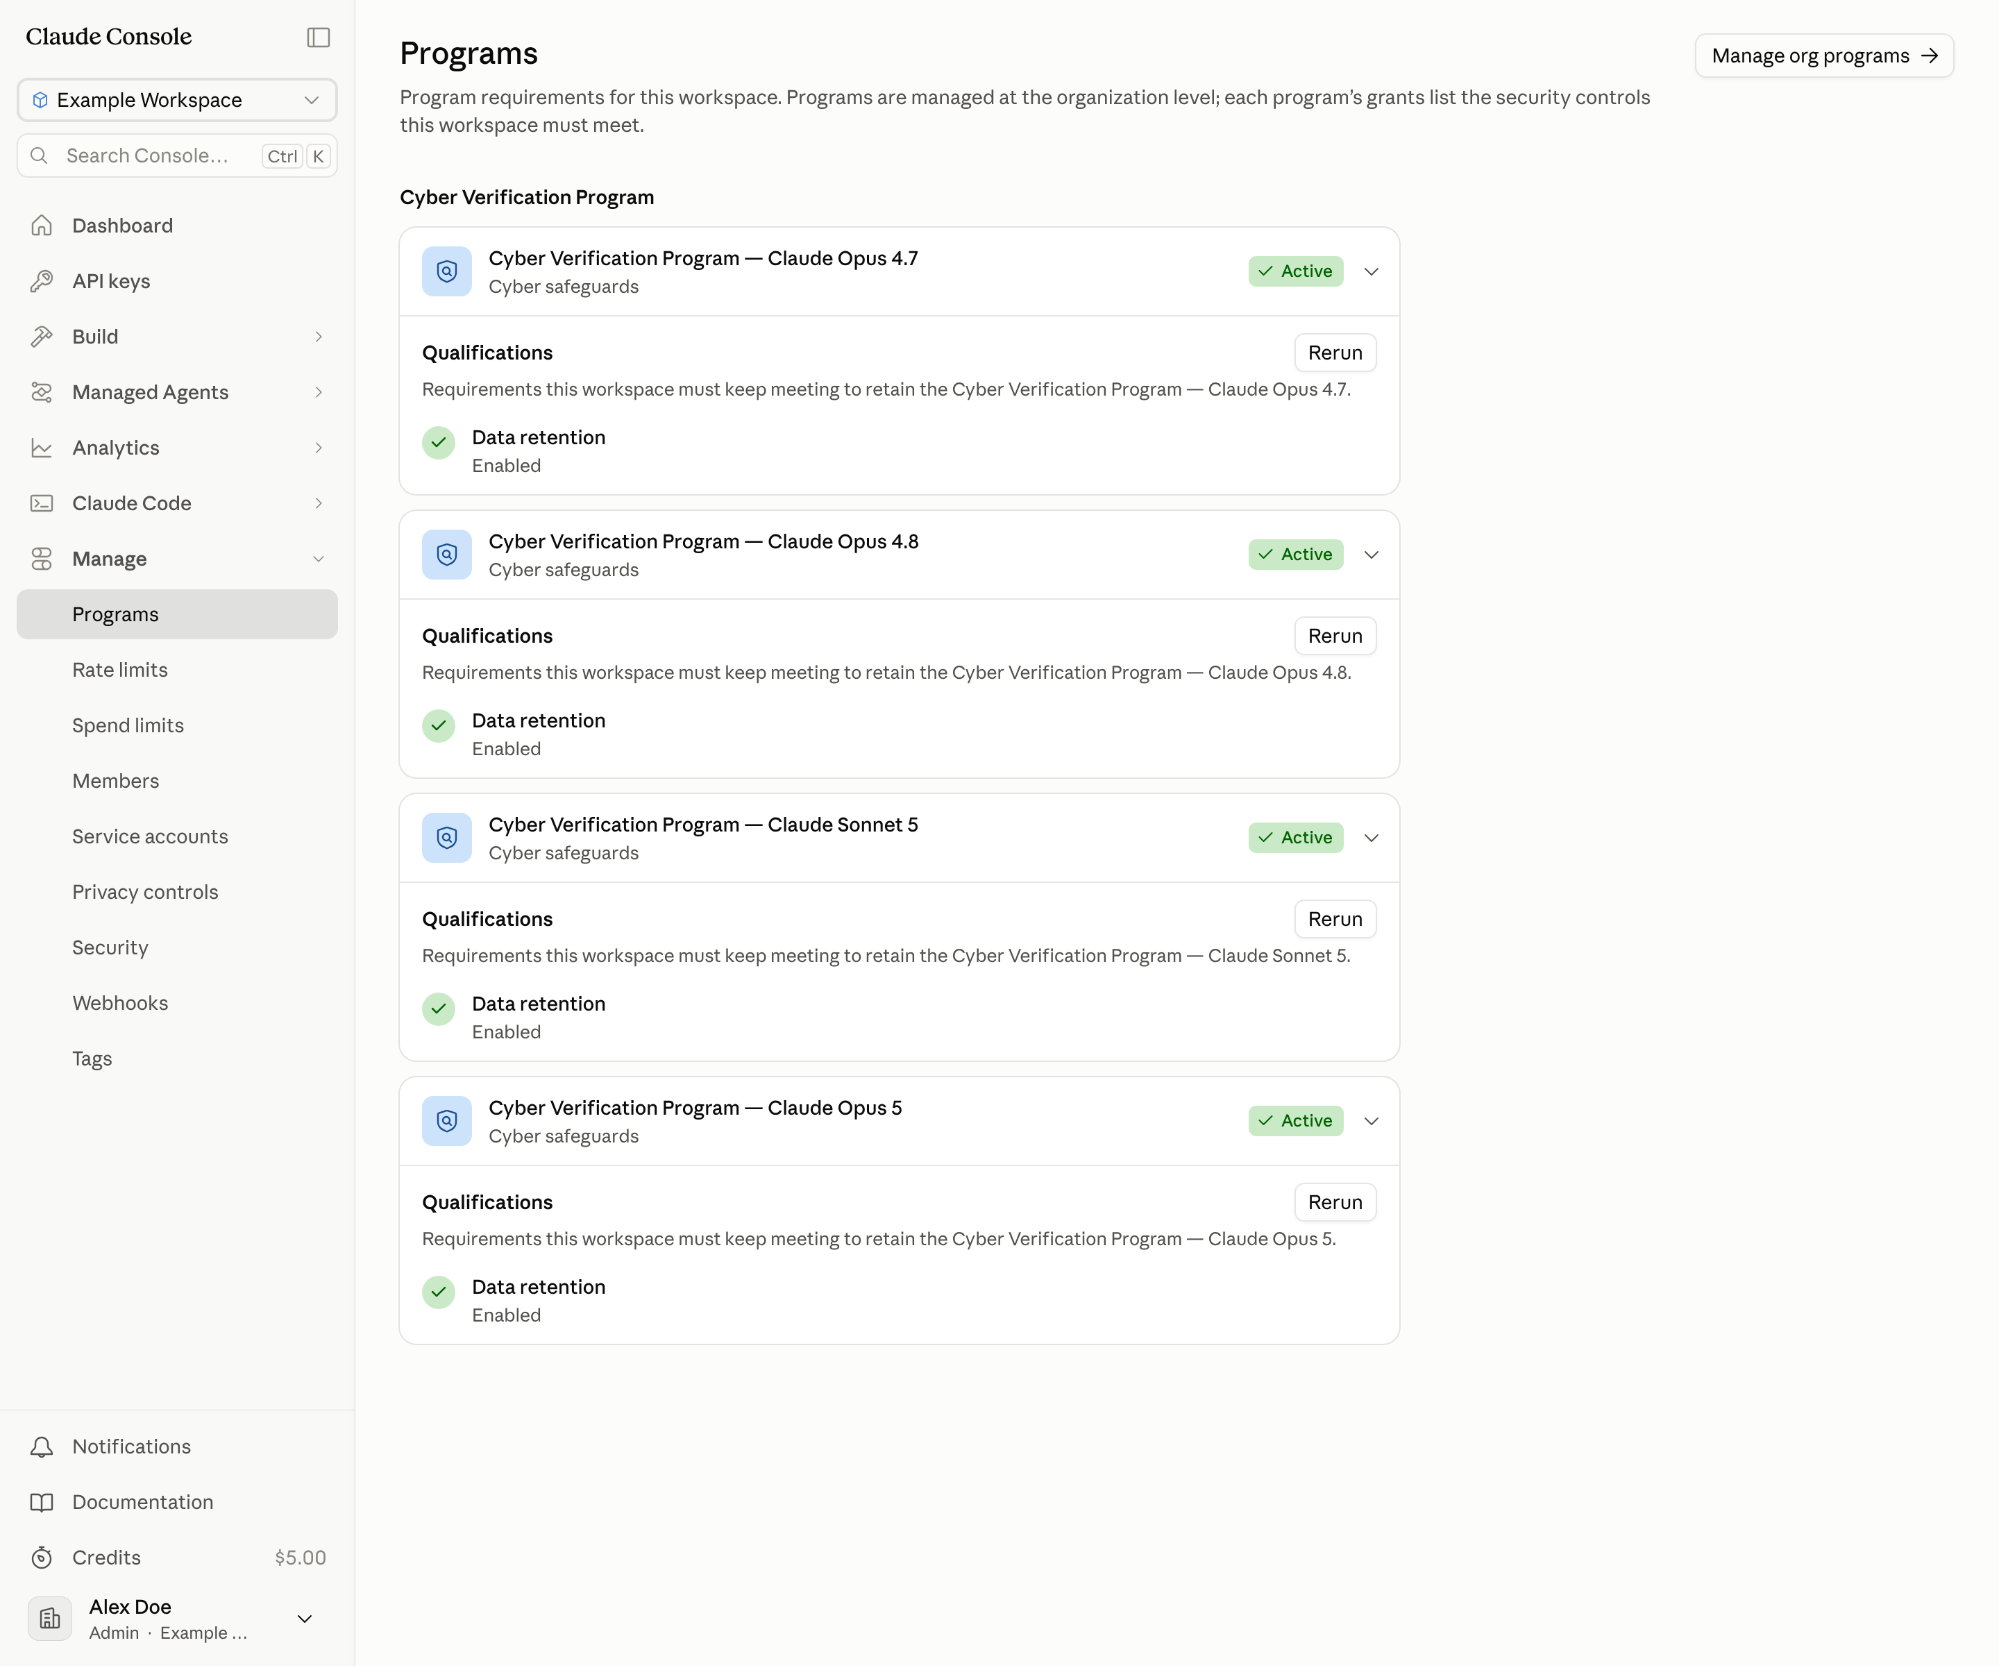Click the Ctrl key hint in the search box
The image size is (1999, 1666).
coord(282,156)
